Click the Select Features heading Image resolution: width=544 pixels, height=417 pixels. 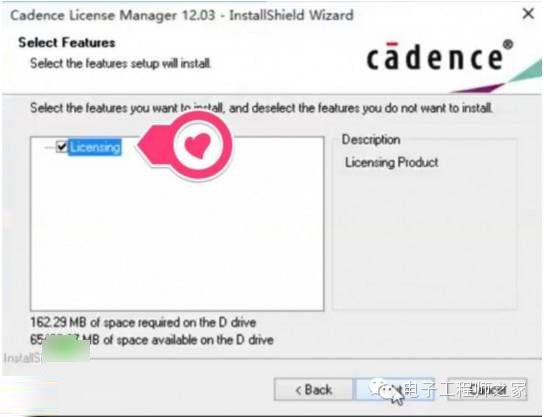67,43
